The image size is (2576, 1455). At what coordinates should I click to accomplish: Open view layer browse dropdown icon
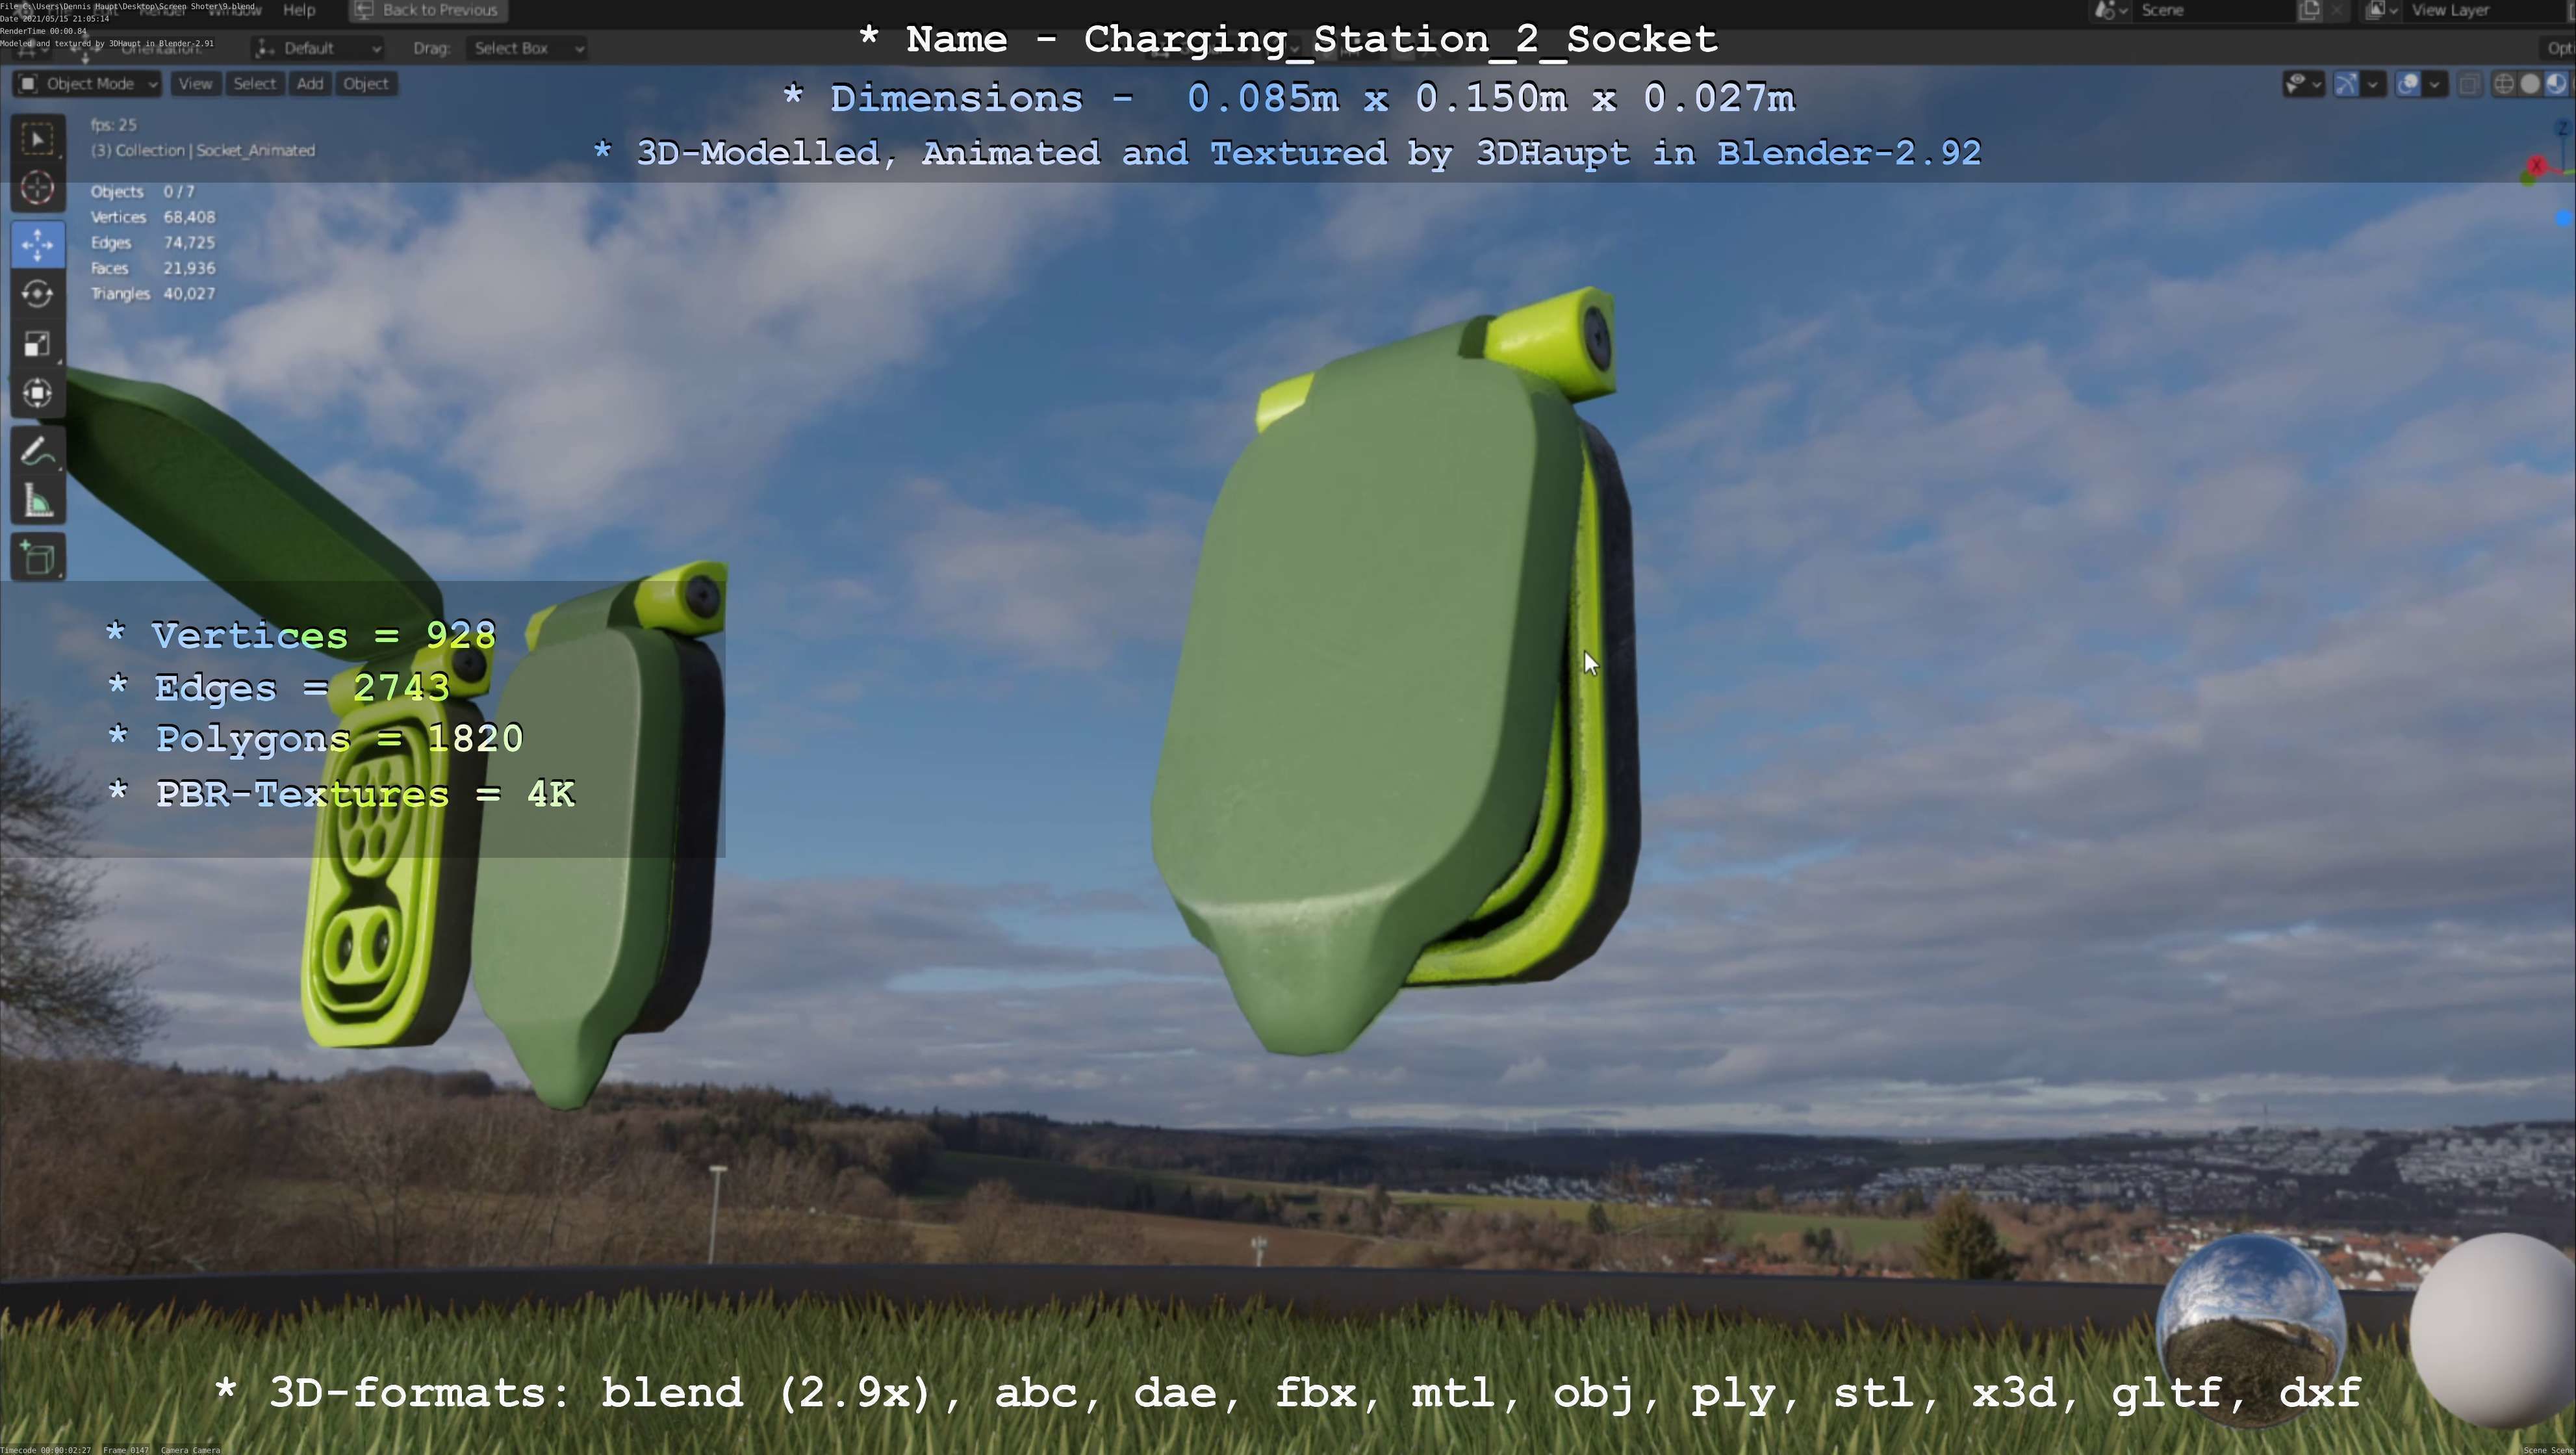[x=2382, y=10]
